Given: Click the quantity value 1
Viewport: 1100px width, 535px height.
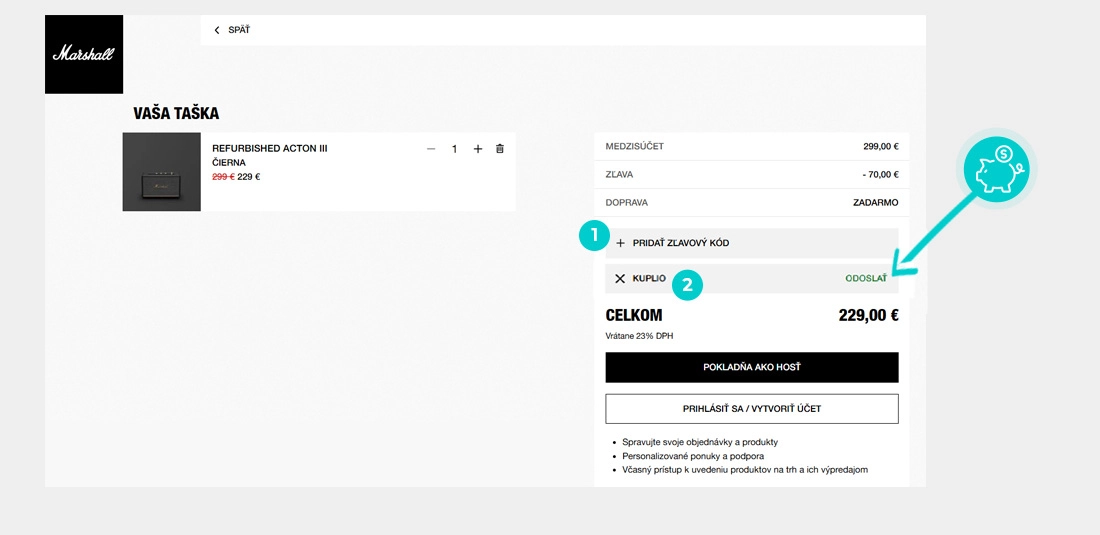Looking at the screenshot, I should tap(455, 149).
